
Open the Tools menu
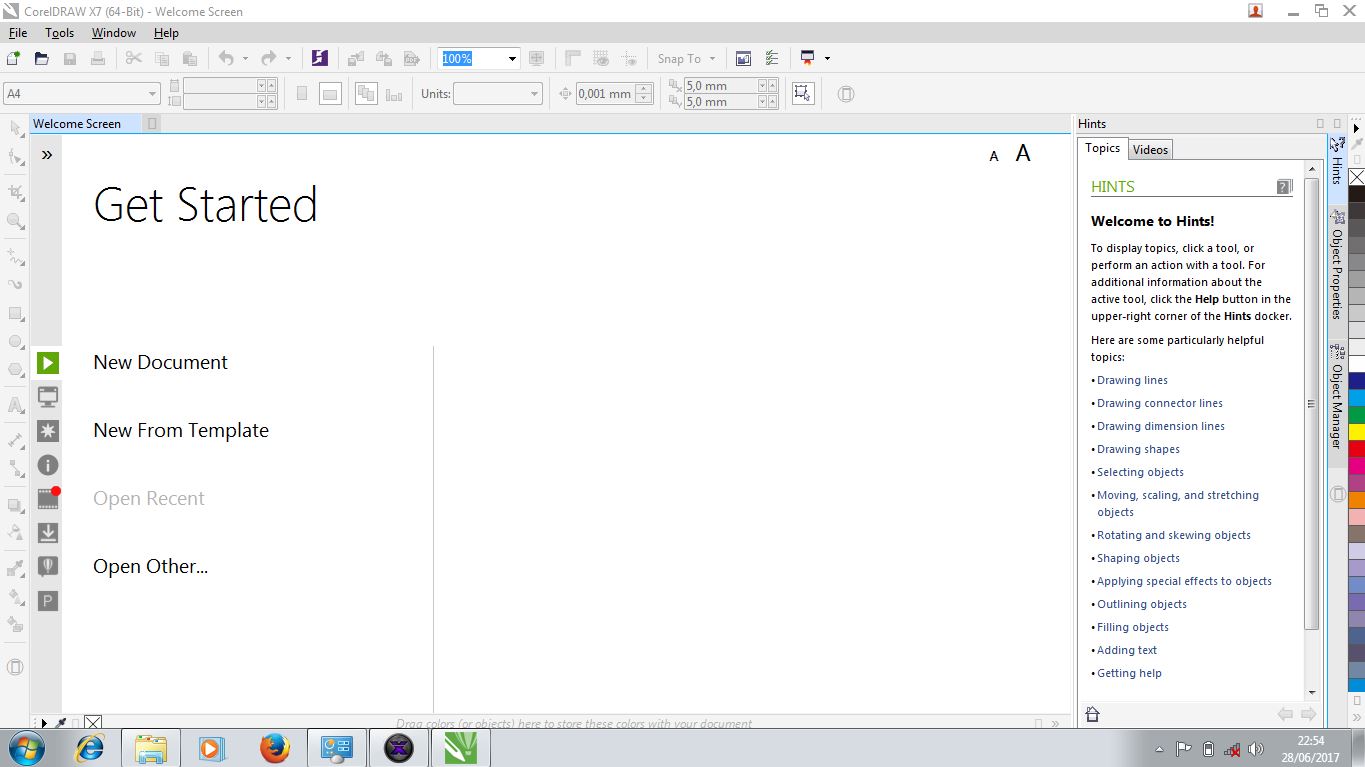tap(60, 33)
